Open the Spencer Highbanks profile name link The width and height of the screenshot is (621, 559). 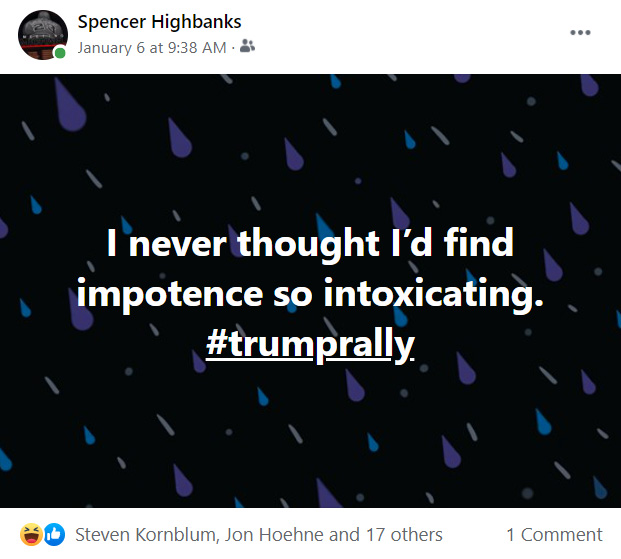tap(159, 22)
